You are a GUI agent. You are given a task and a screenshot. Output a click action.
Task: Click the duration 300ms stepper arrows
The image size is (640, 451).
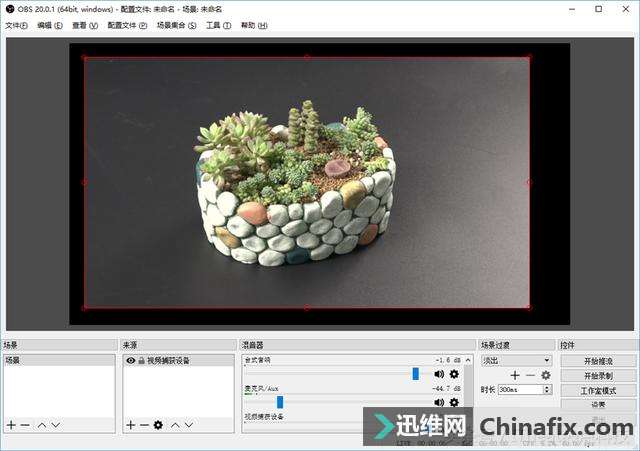coord(547,389)
